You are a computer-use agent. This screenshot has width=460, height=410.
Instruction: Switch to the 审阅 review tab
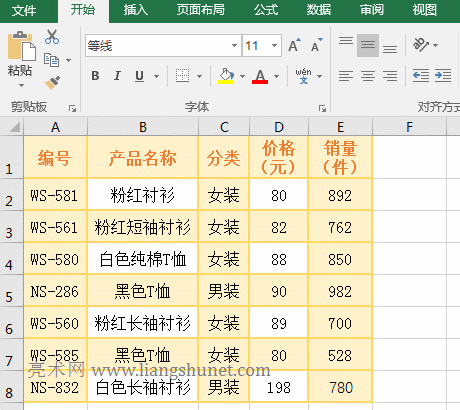click(x=372, y=10)
